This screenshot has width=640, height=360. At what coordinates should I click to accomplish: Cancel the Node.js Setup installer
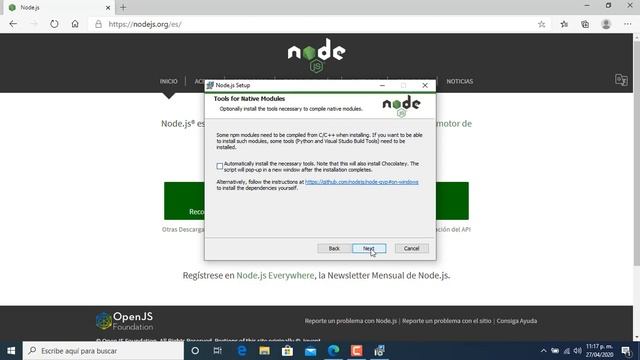[411, 248]
